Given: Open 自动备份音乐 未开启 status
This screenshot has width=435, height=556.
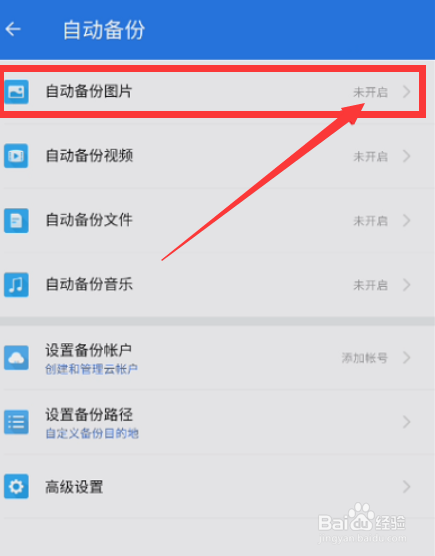Looking at the screenshot, I should tap(370, 285).
